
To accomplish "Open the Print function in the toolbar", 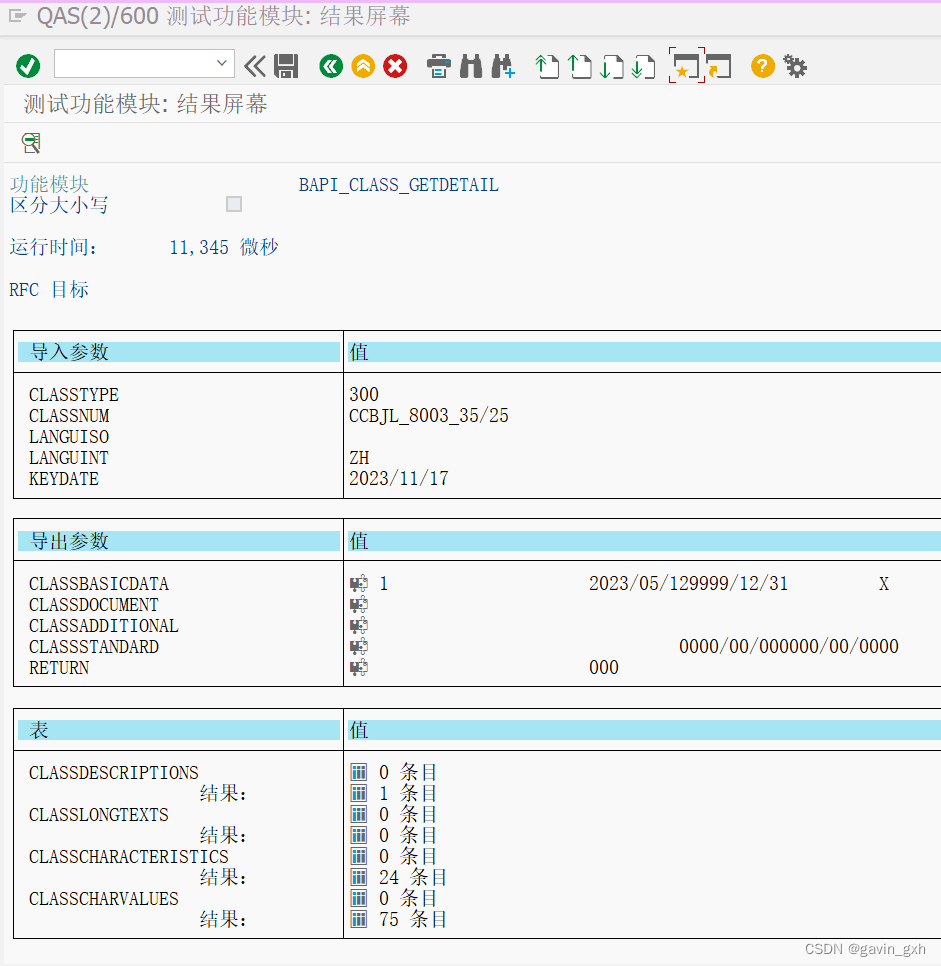I will click(438, 66).
